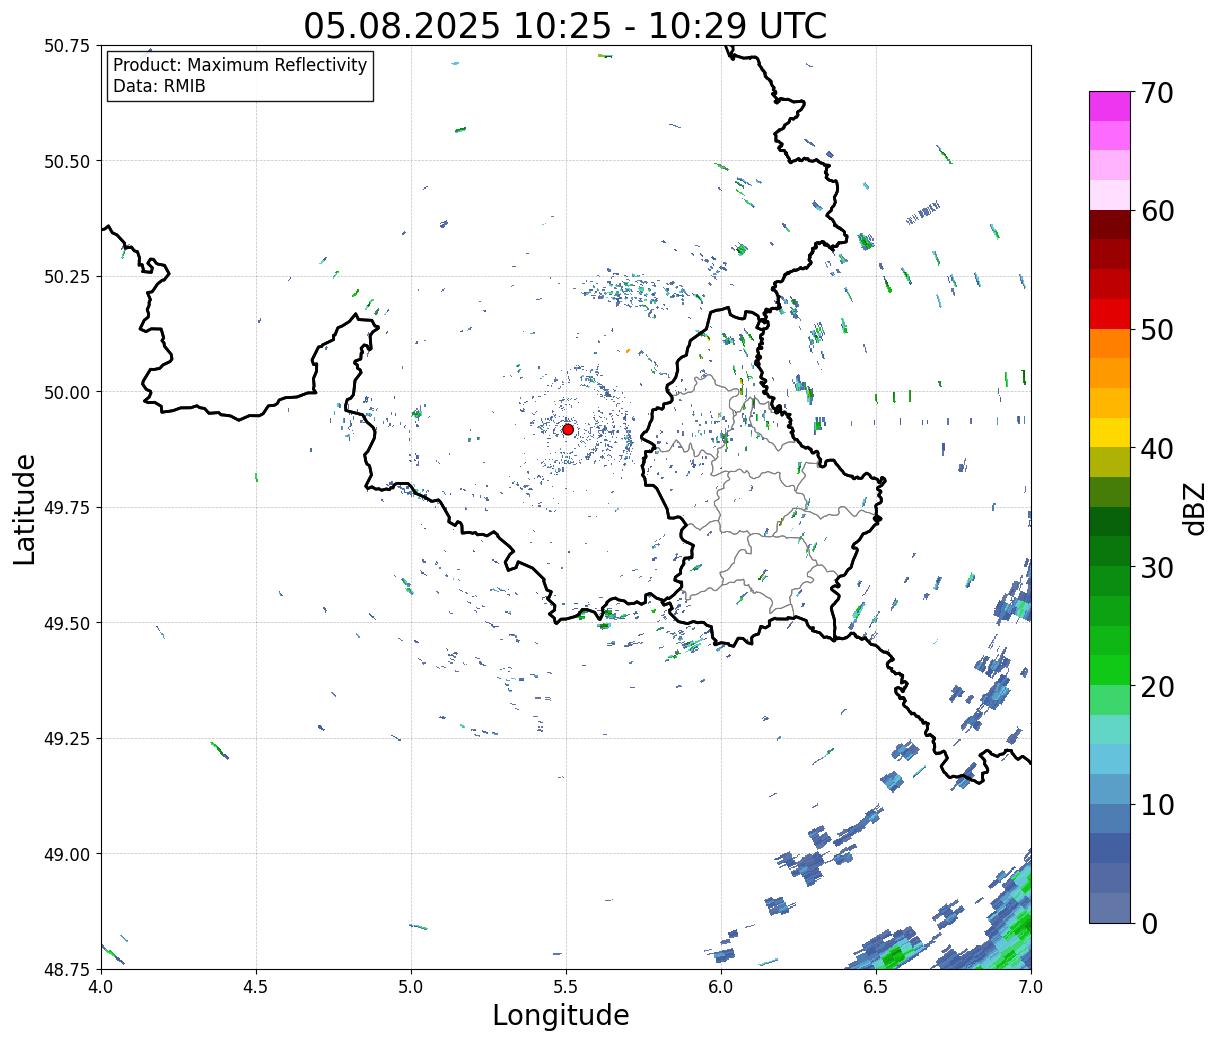The width and height of the screenshot is (1219, 1040).
Task: Click the longitude tick label 4.0
Action: 100,987
